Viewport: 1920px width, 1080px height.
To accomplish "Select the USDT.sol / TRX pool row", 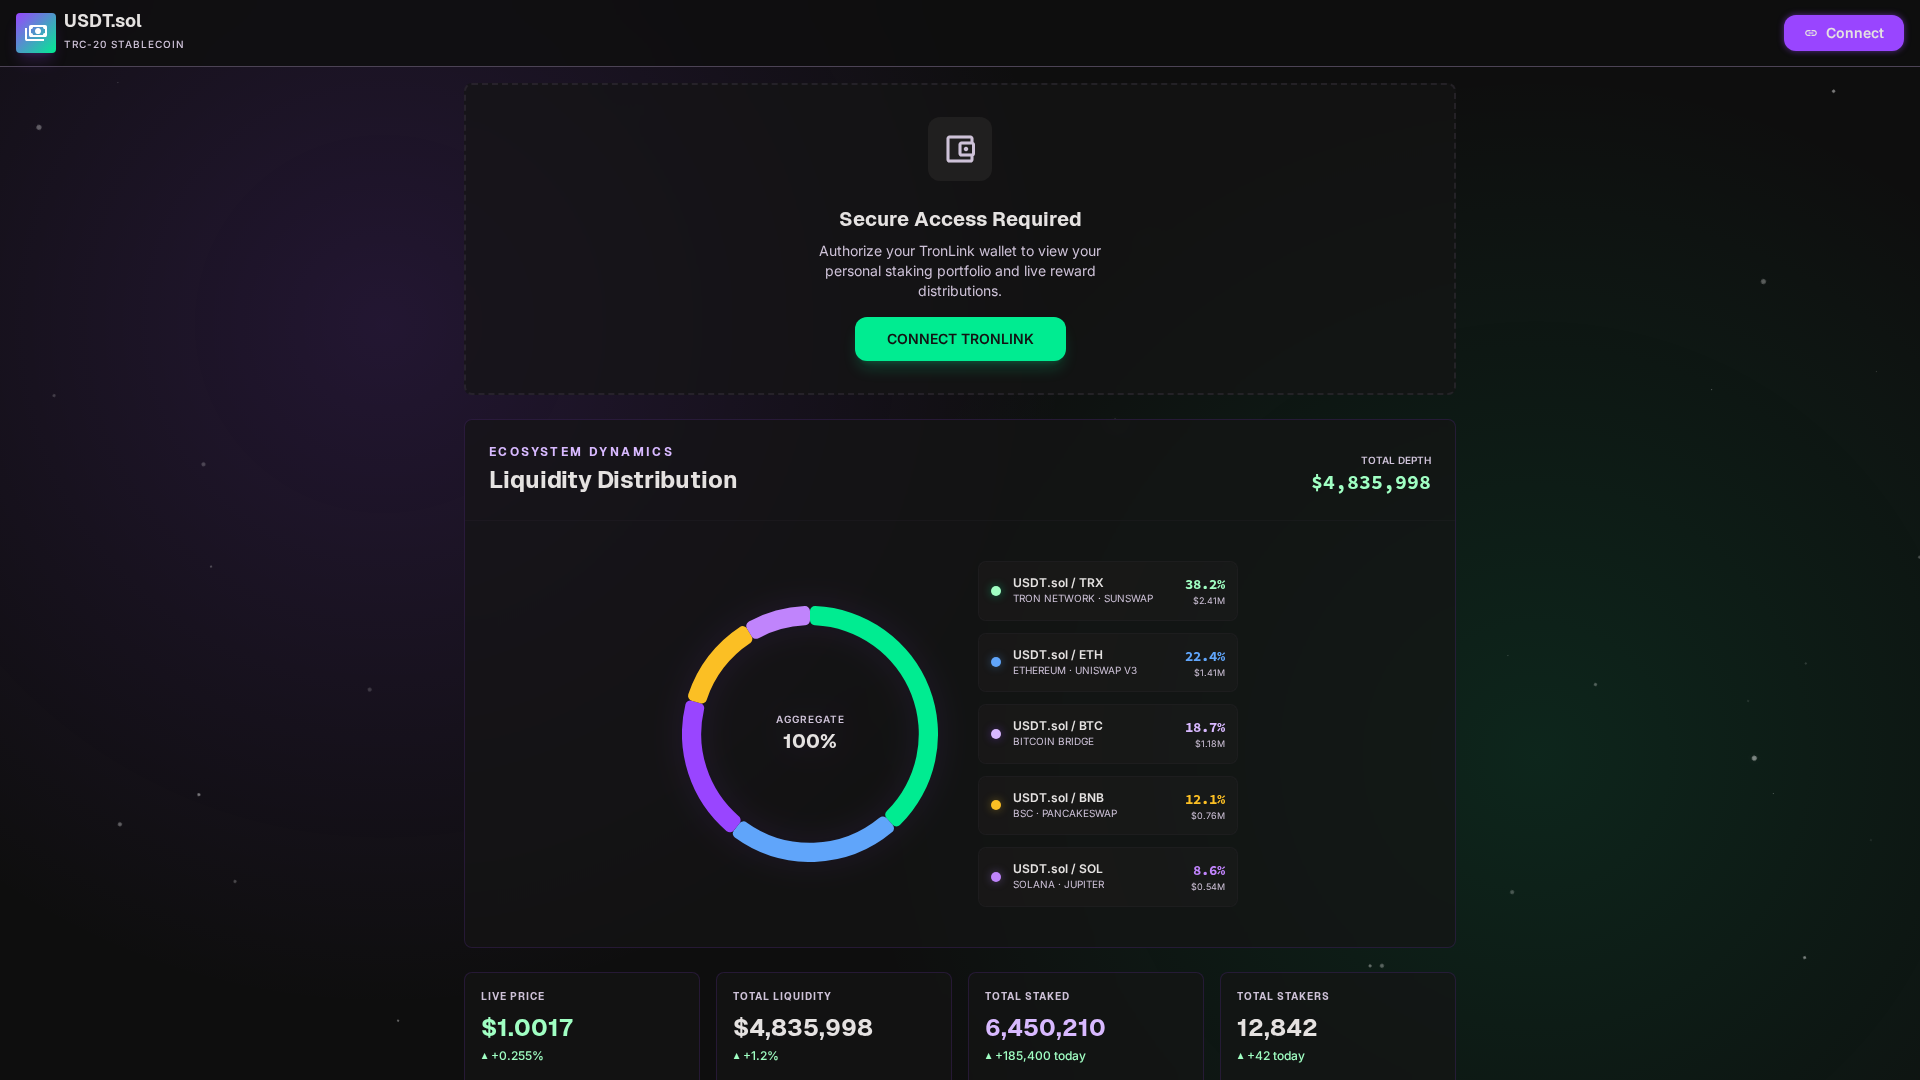I will (1108, 591).
